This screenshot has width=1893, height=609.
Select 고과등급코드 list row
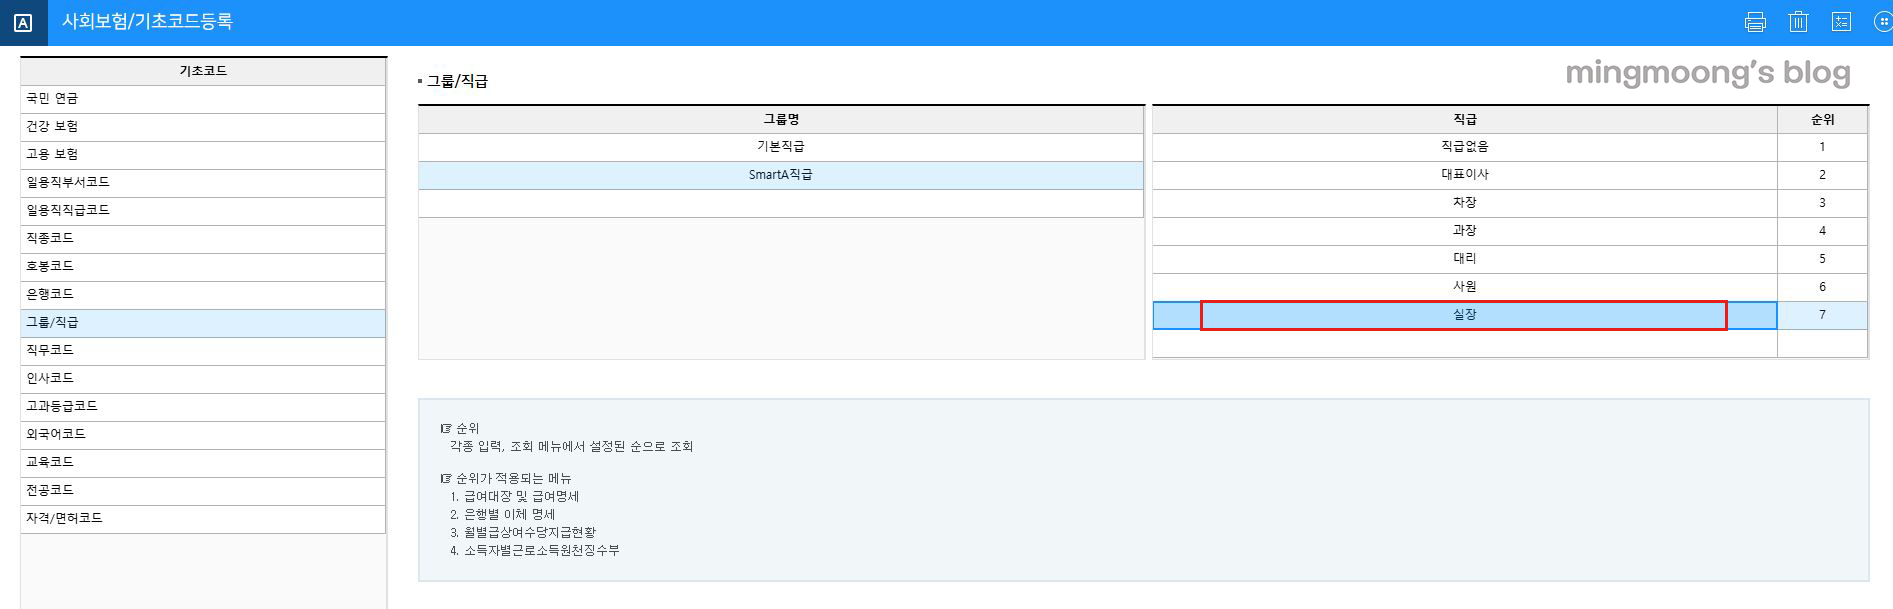click(203, 407)
